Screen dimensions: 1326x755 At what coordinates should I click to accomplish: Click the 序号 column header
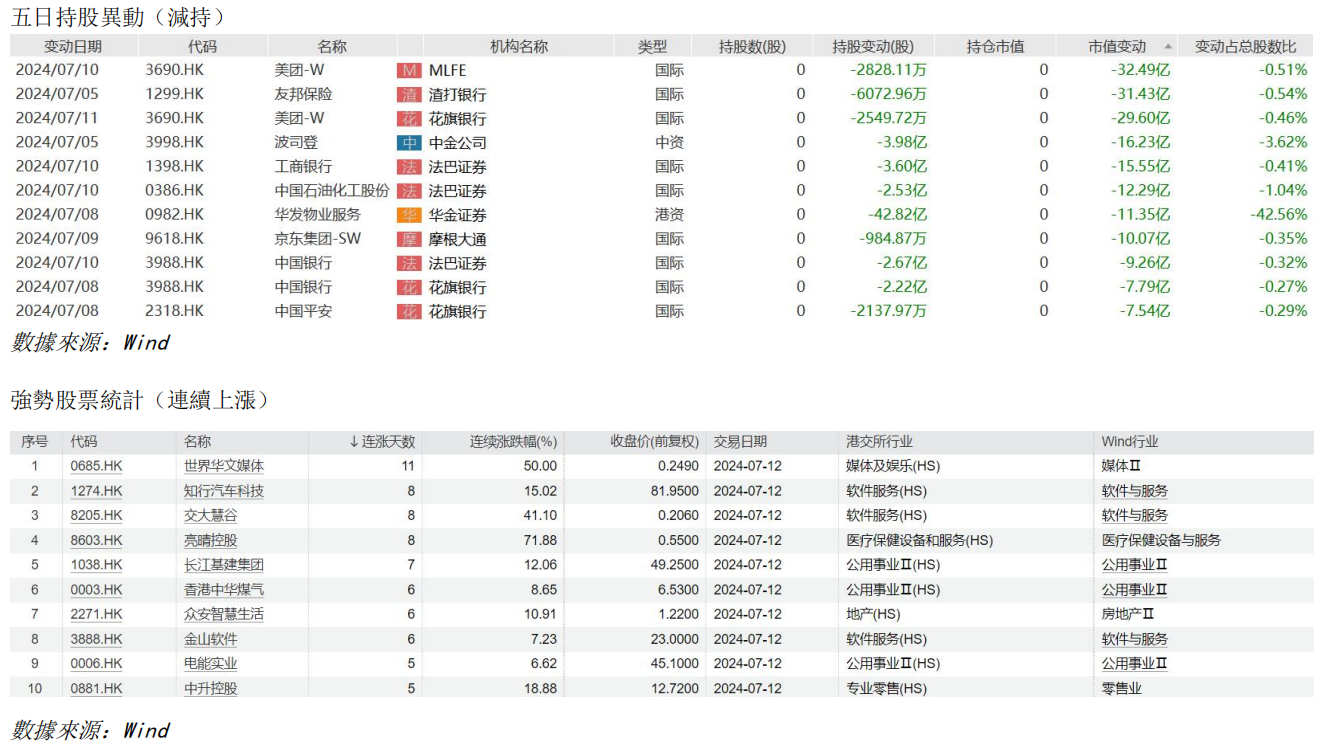pos(34,441)
